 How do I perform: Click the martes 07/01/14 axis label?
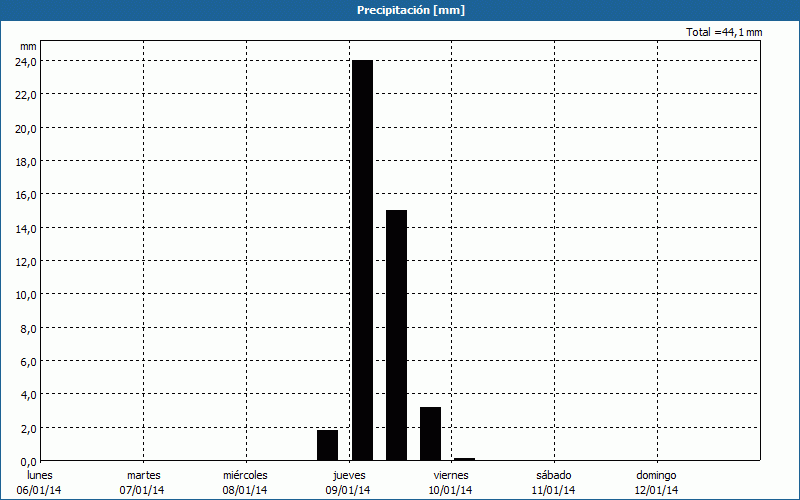(x=144, y=482)
